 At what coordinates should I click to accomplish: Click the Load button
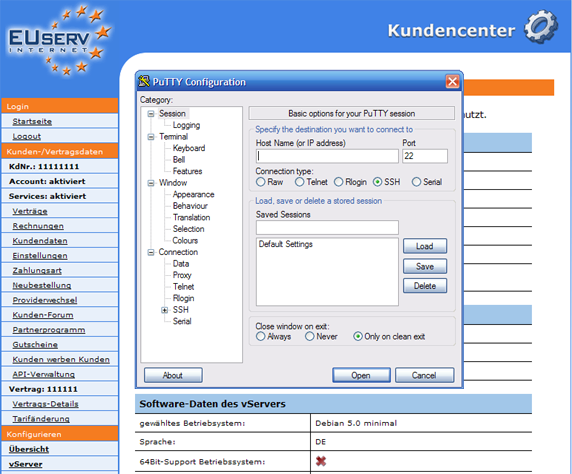(425, 246)
